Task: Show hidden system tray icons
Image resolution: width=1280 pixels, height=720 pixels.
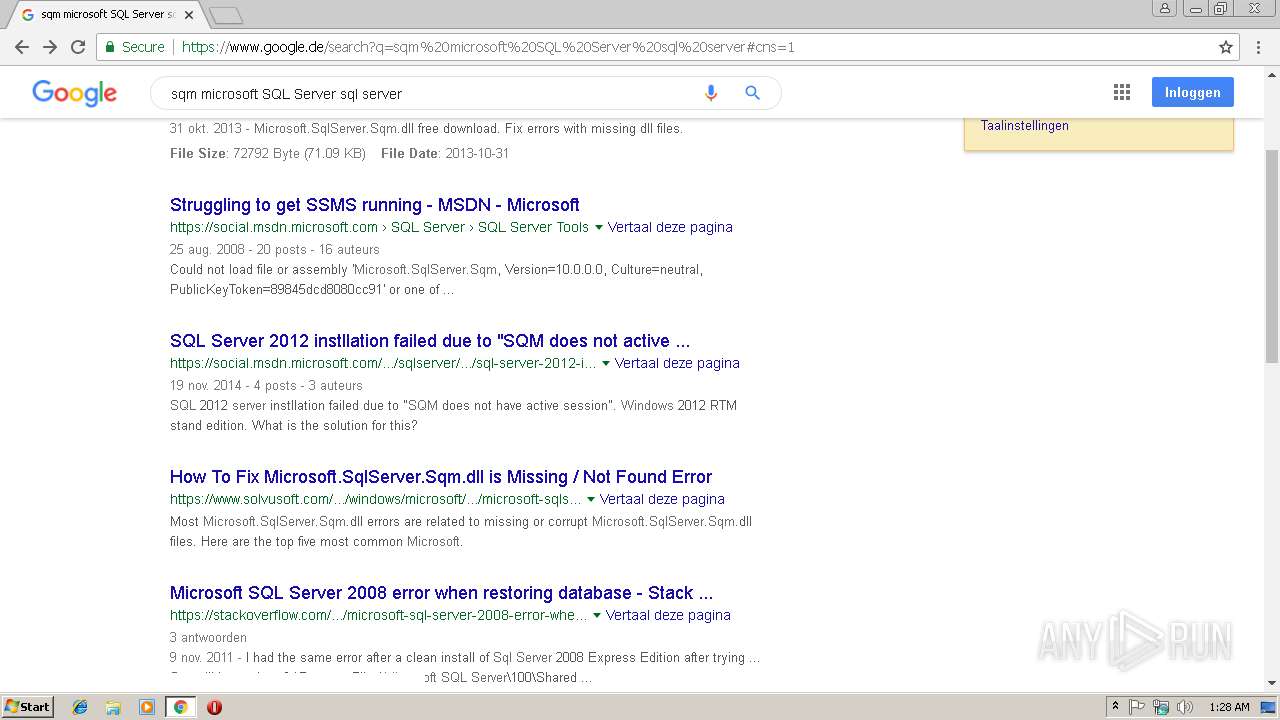Action: tap(1115, 707)
